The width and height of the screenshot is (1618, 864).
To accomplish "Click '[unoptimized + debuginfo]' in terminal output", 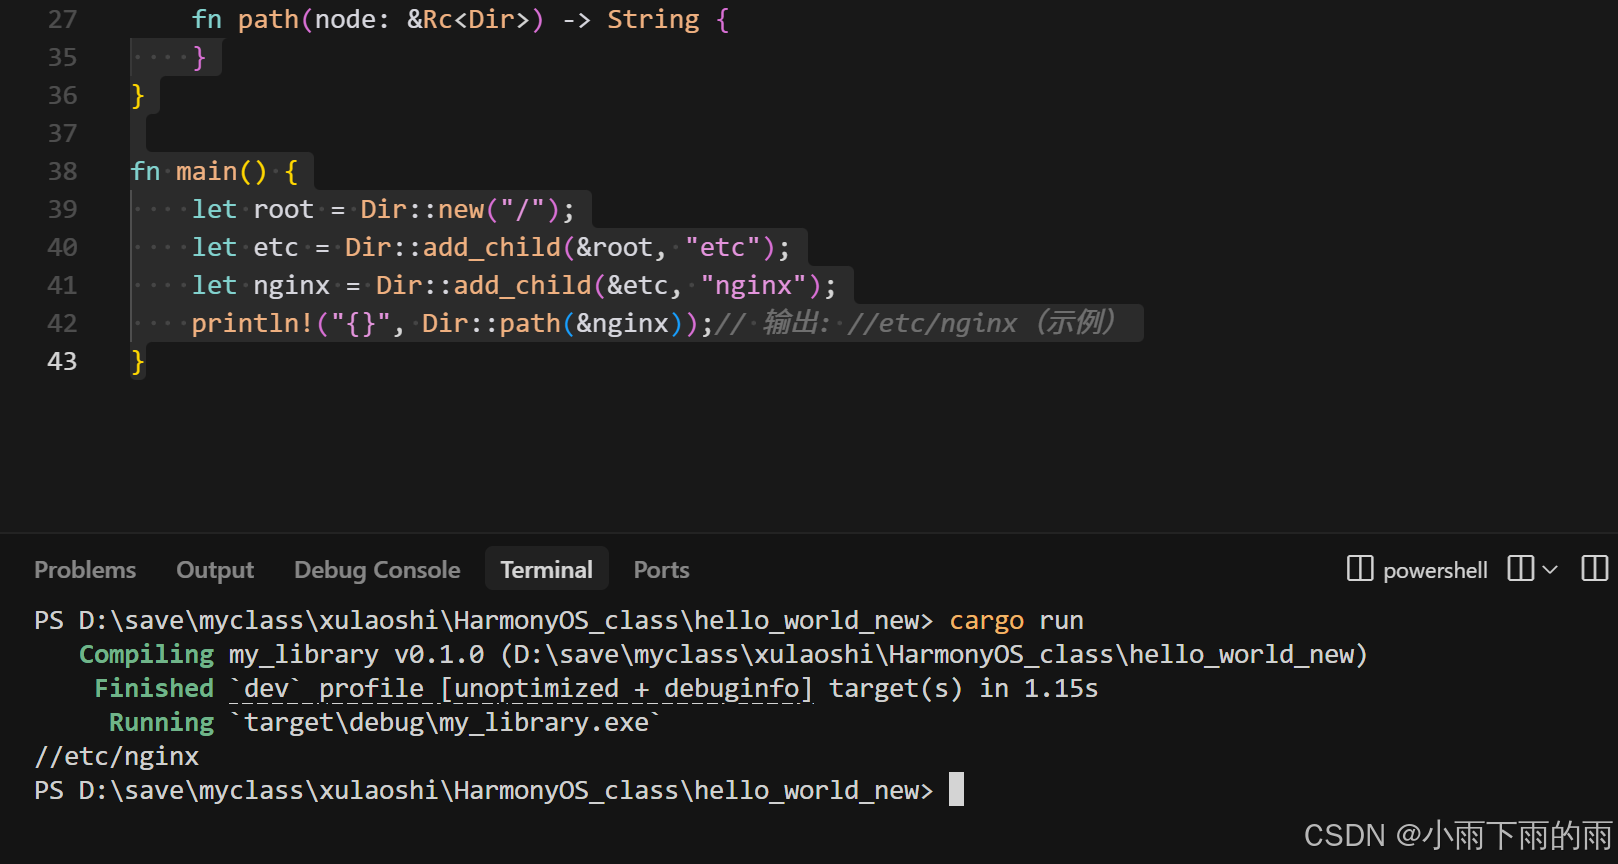I will (x=626, y=688).
